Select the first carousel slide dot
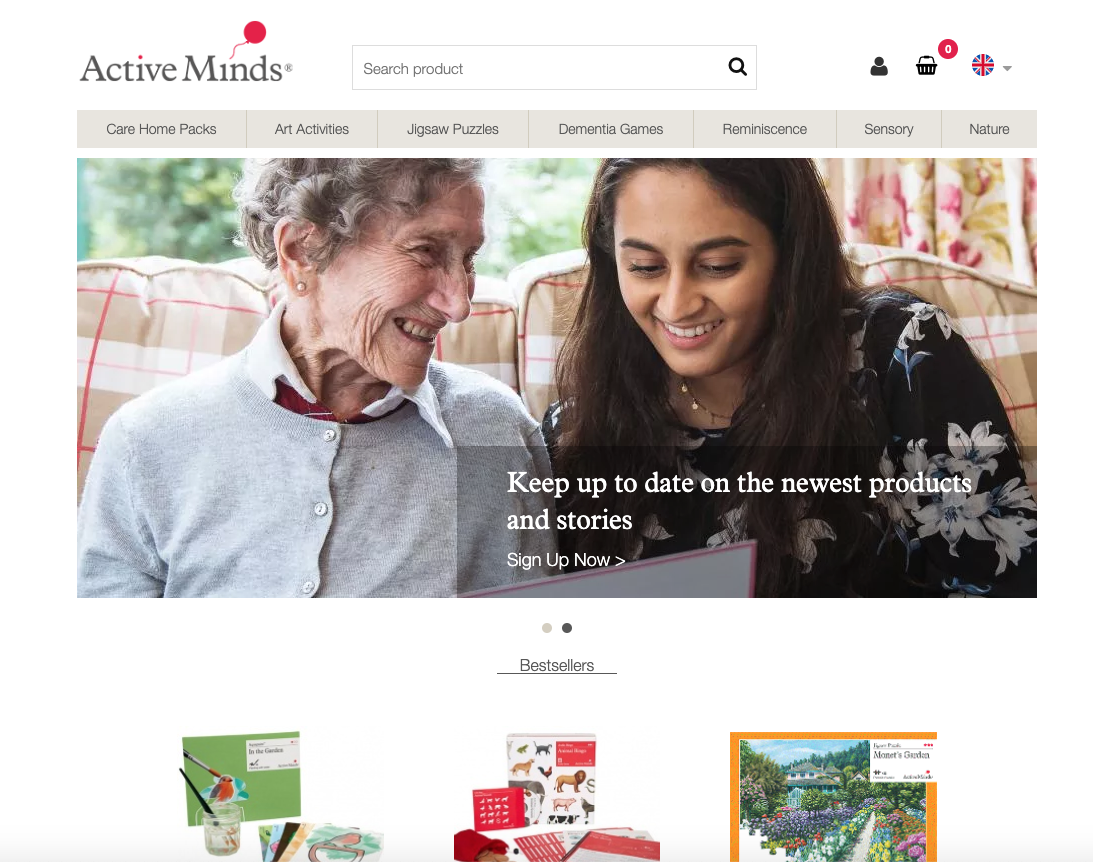1093x862 pixels. [x=547, y=628]
